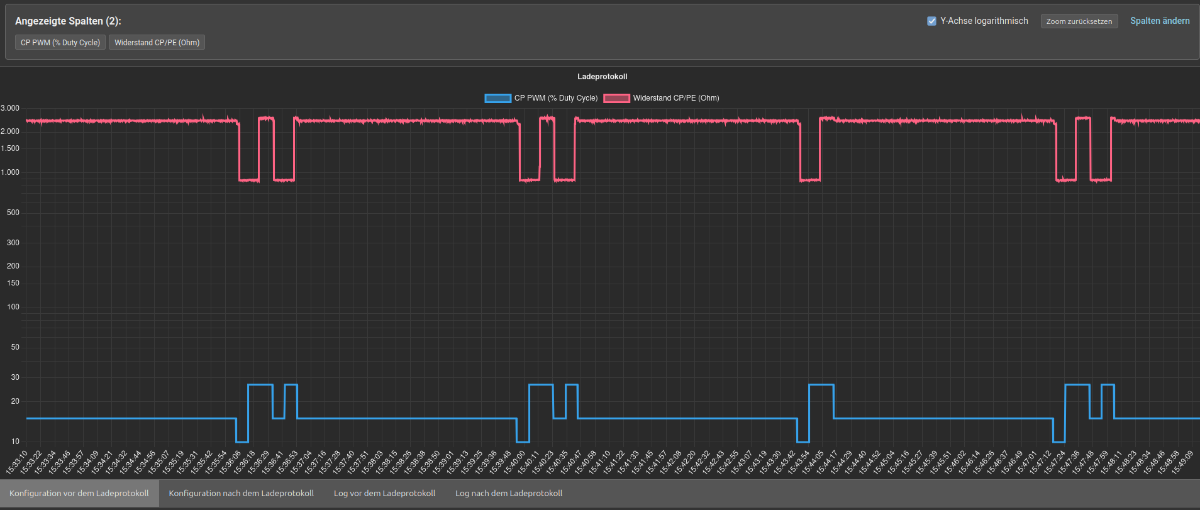Click the 3.000 y-axis tick label
The image size is (1200, 510).
click(10, 108)
